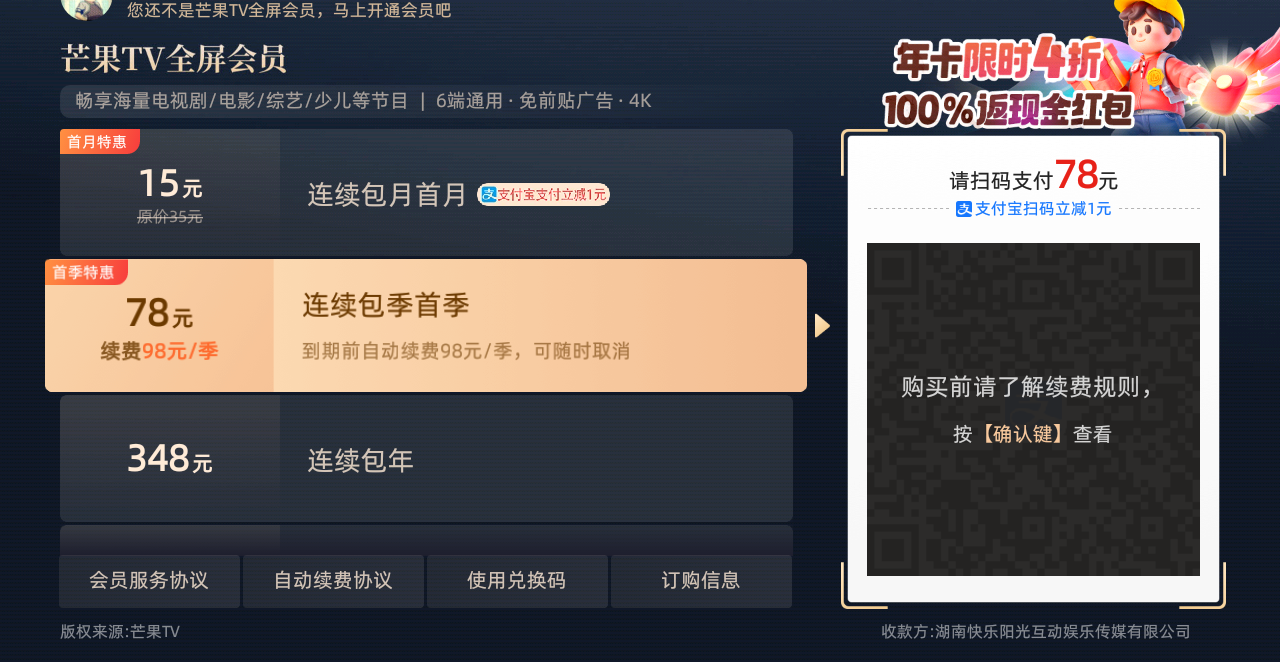Open 自动续费协议
The width and height of the screenshot is (1281, 663).
click(333, 581)
